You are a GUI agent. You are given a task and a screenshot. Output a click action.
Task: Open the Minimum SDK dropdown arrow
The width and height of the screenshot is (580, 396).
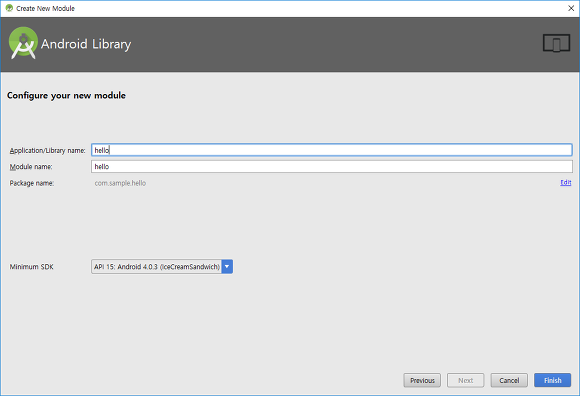(x=227, y=267)
